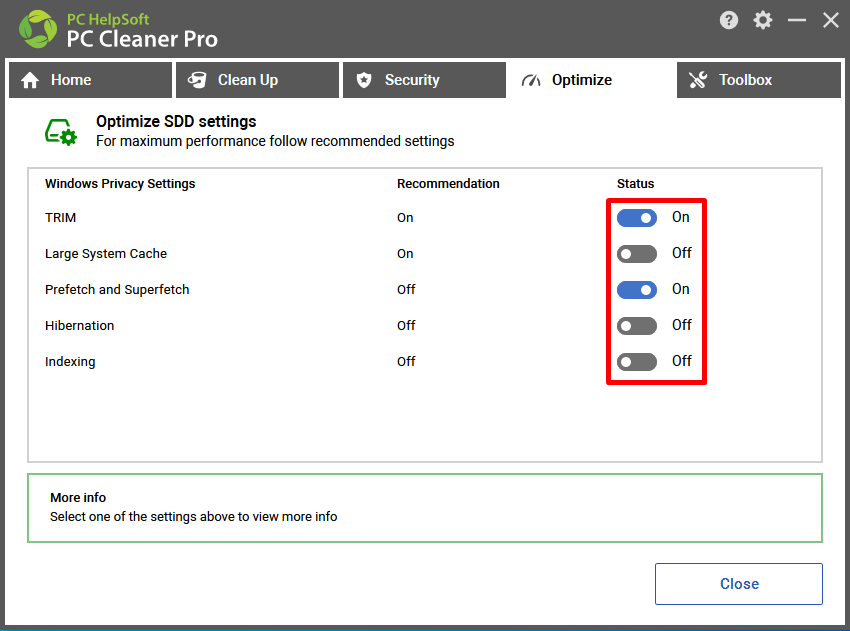
Task: Enable the Large System Cache switch
Action: point(637,254)
